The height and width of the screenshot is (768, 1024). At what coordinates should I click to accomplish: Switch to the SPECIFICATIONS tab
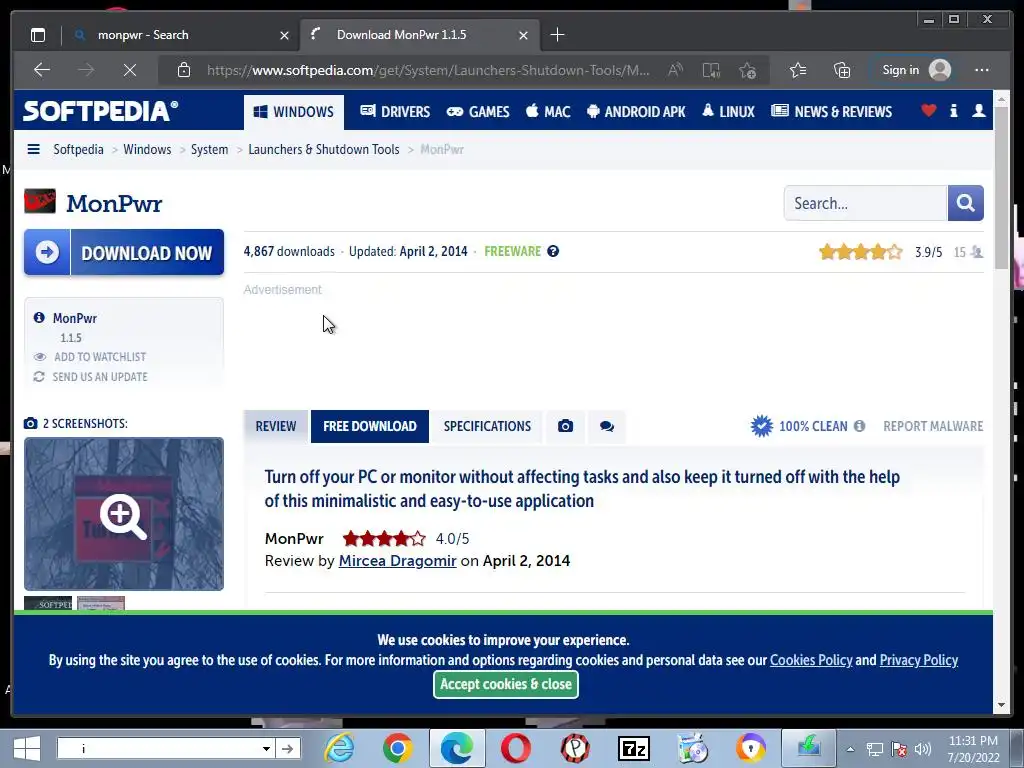tap(487, 426)
